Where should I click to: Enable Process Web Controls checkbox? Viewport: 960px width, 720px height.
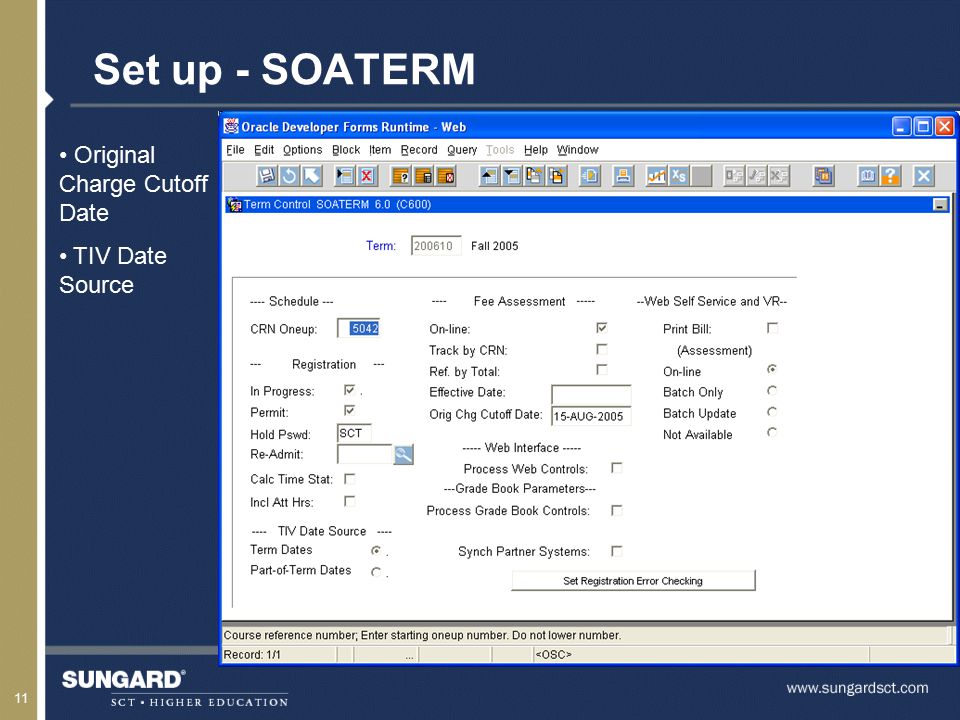617,468
